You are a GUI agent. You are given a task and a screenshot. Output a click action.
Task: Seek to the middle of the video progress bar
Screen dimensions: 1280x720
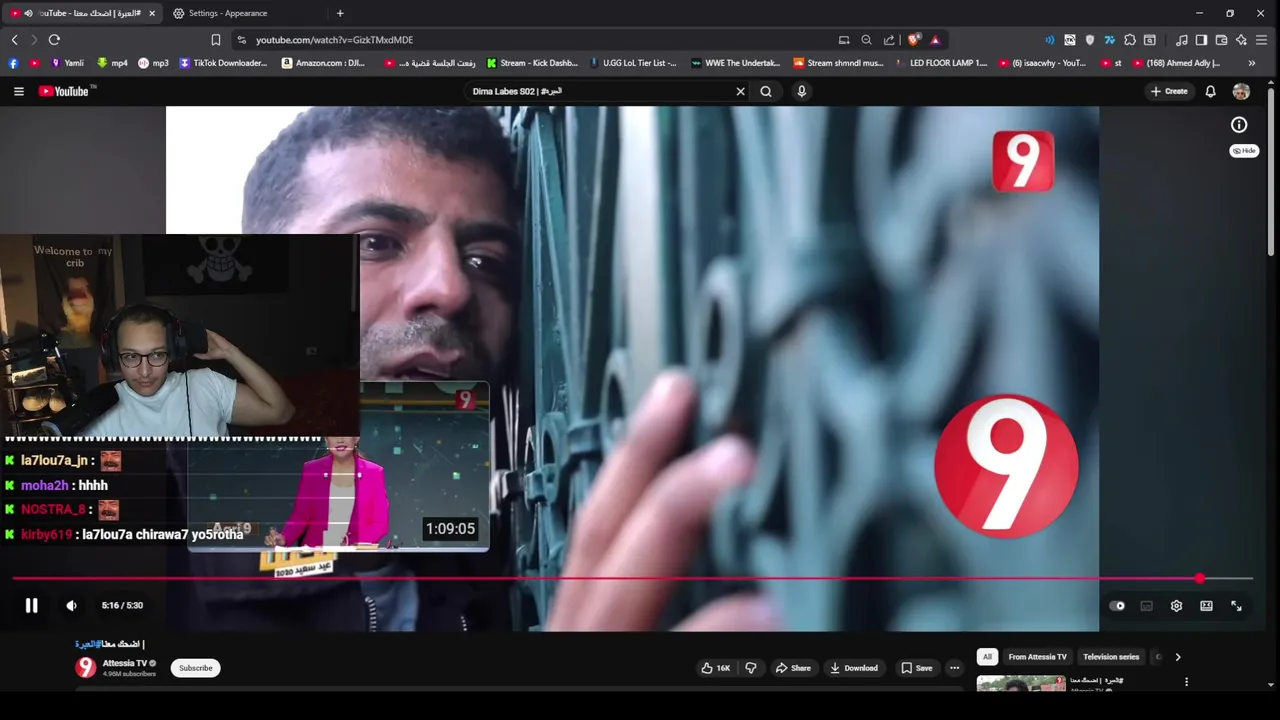(x=632, y=579)
